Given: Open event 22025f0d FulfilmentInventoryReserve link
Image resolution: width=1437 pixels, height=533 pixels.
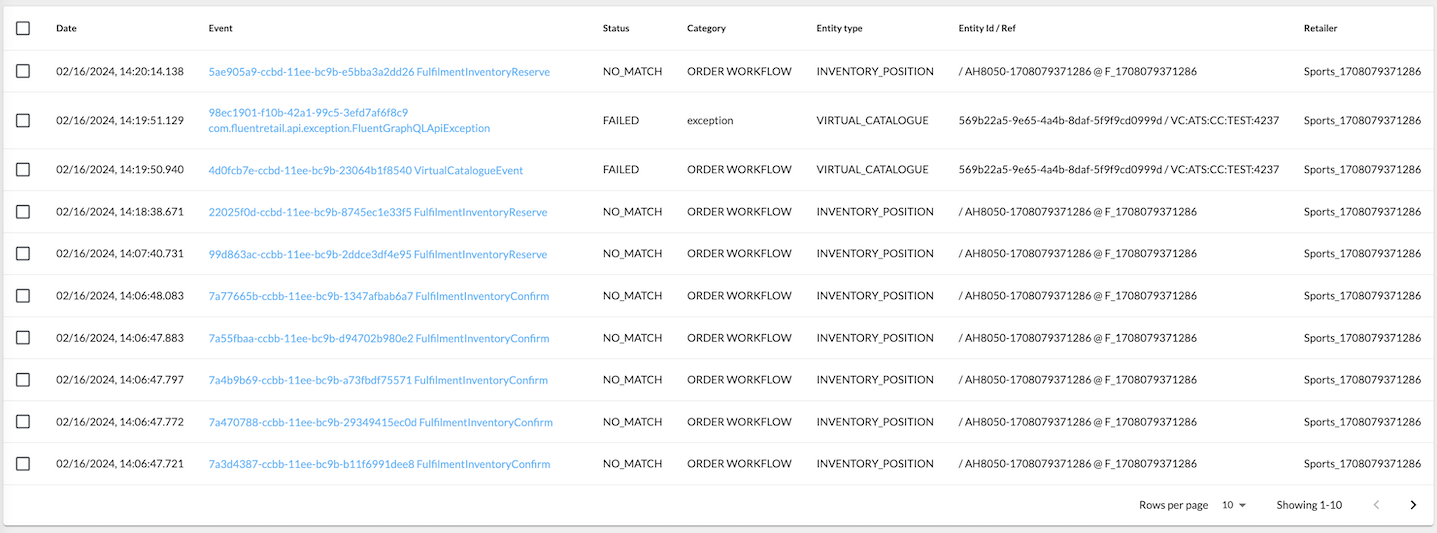Looking at the screenshot, I should click(377, 212).
